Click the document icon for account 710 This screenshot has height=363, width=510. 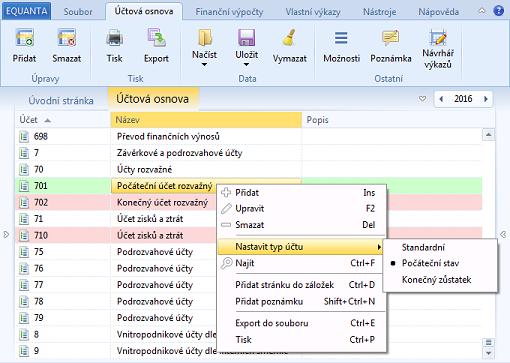pos(24,235)
